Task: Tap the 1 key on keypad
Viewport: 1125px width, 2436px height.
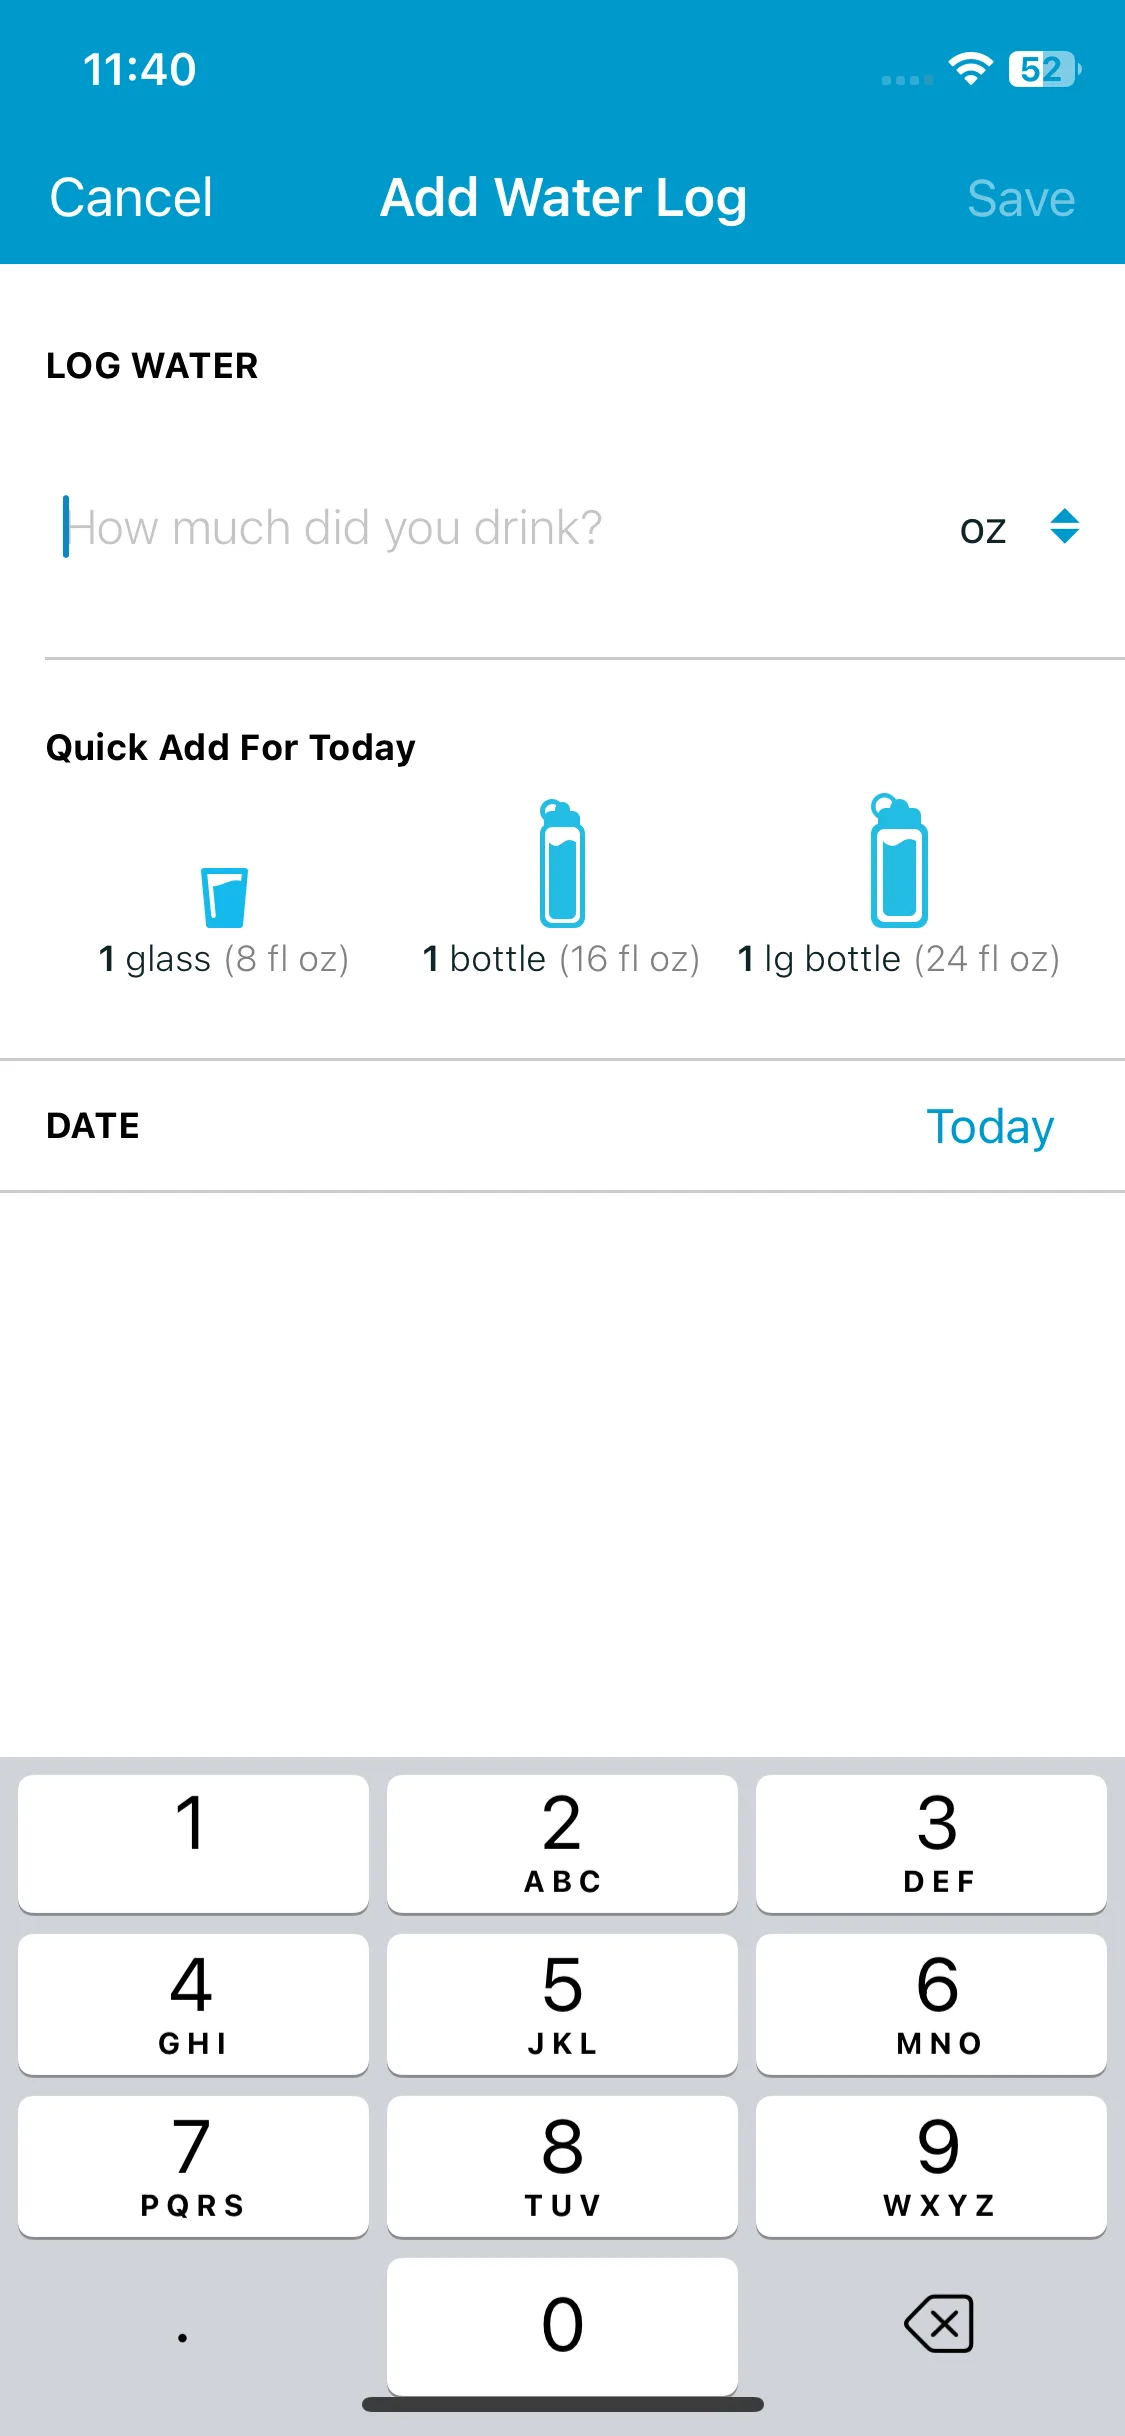Action: pos(193,1843)
